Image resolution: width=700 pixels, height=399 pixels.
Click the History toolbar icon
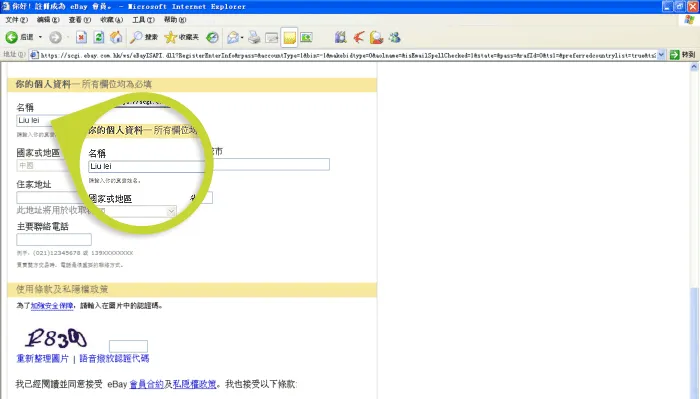point(212,37)
